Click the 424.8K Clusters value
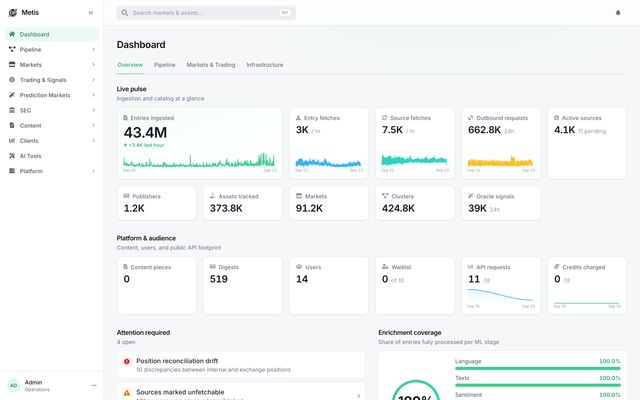The height and width of the screenshot is (400, 640). tap(398, 209)
